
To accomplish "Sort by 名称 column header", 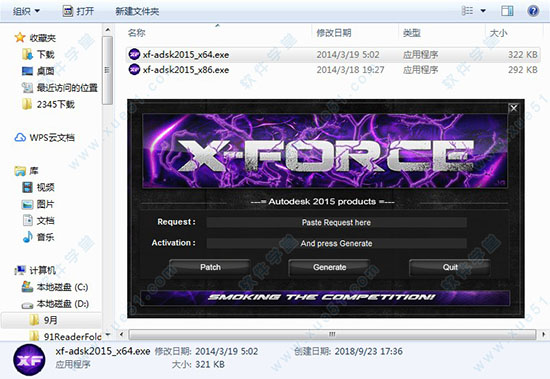I will [x=136, y=33].
